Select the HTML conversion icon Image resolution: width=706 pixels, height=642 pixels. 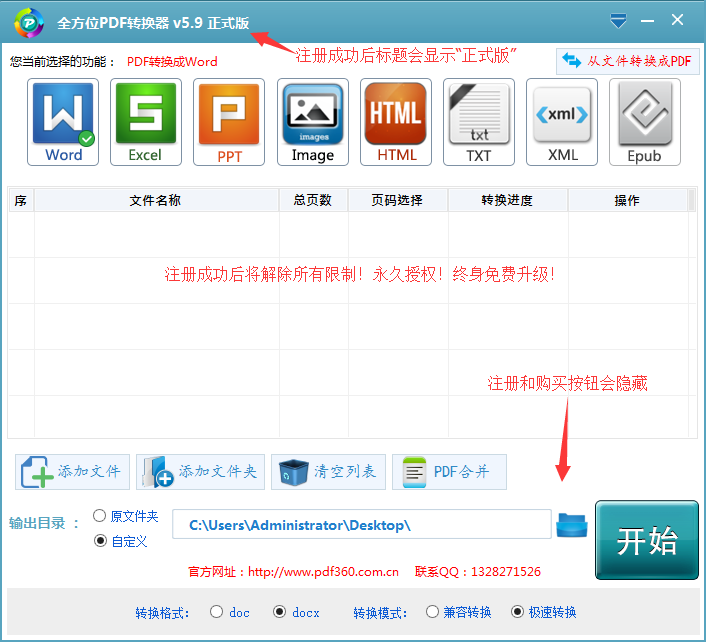click(x=396, y=122)
